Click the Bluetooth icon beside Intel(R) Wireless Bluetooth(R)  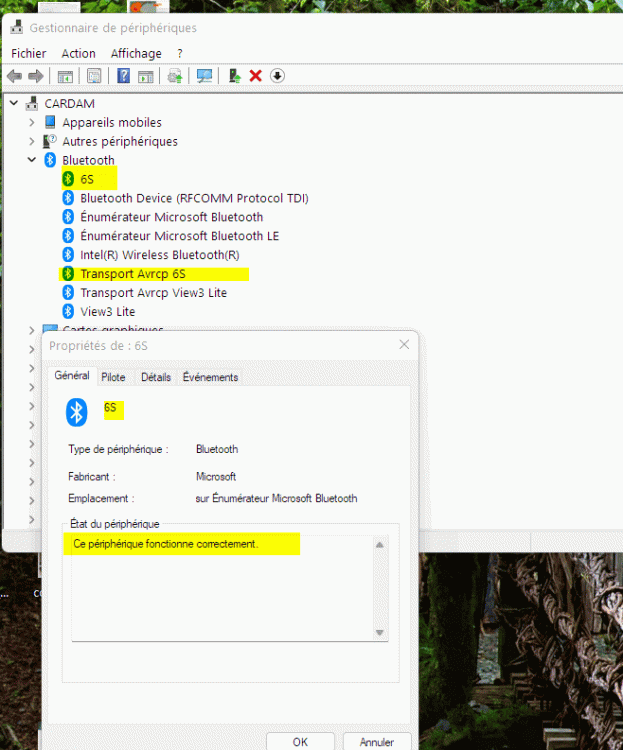tap(68, 255)
